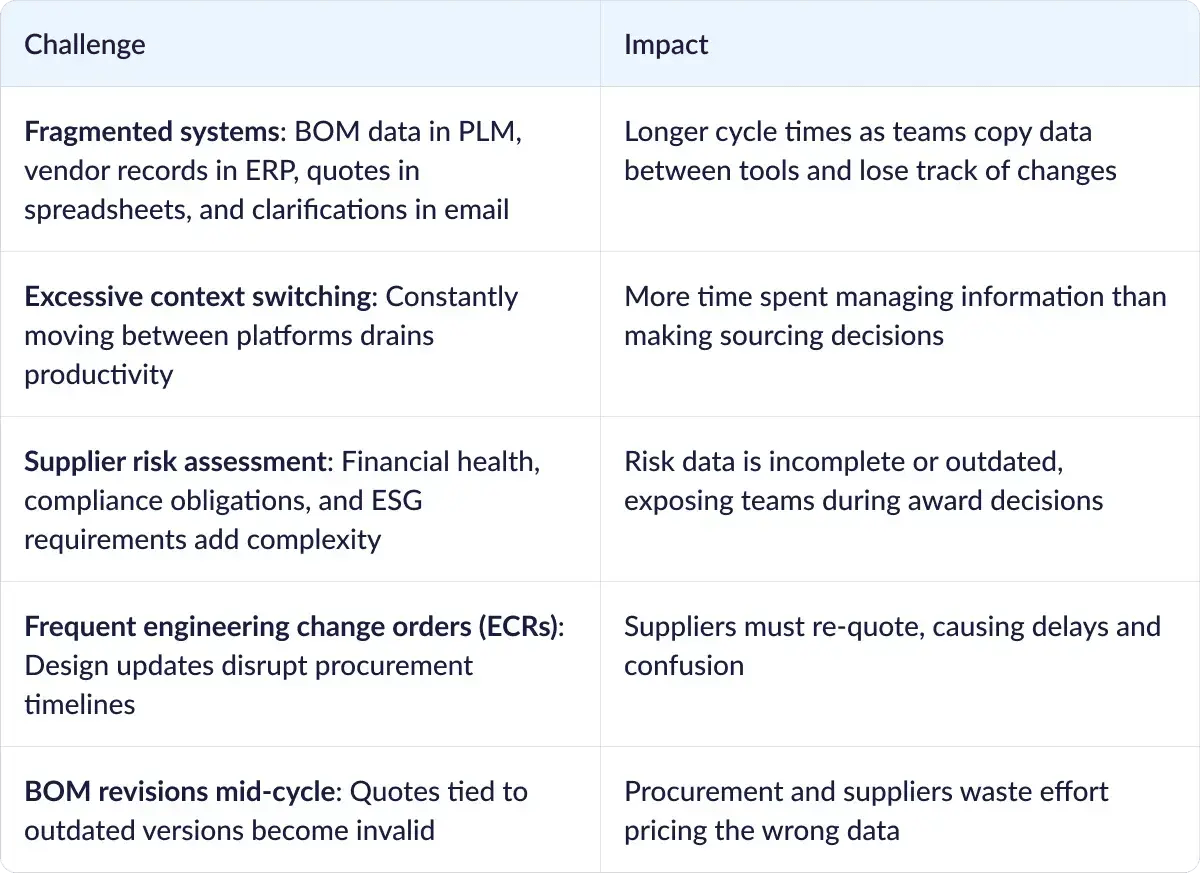Viewport: 1200px width, 873px height.
Task: Click the "Excessive context switching" bold heading
Action: (198, 297)
